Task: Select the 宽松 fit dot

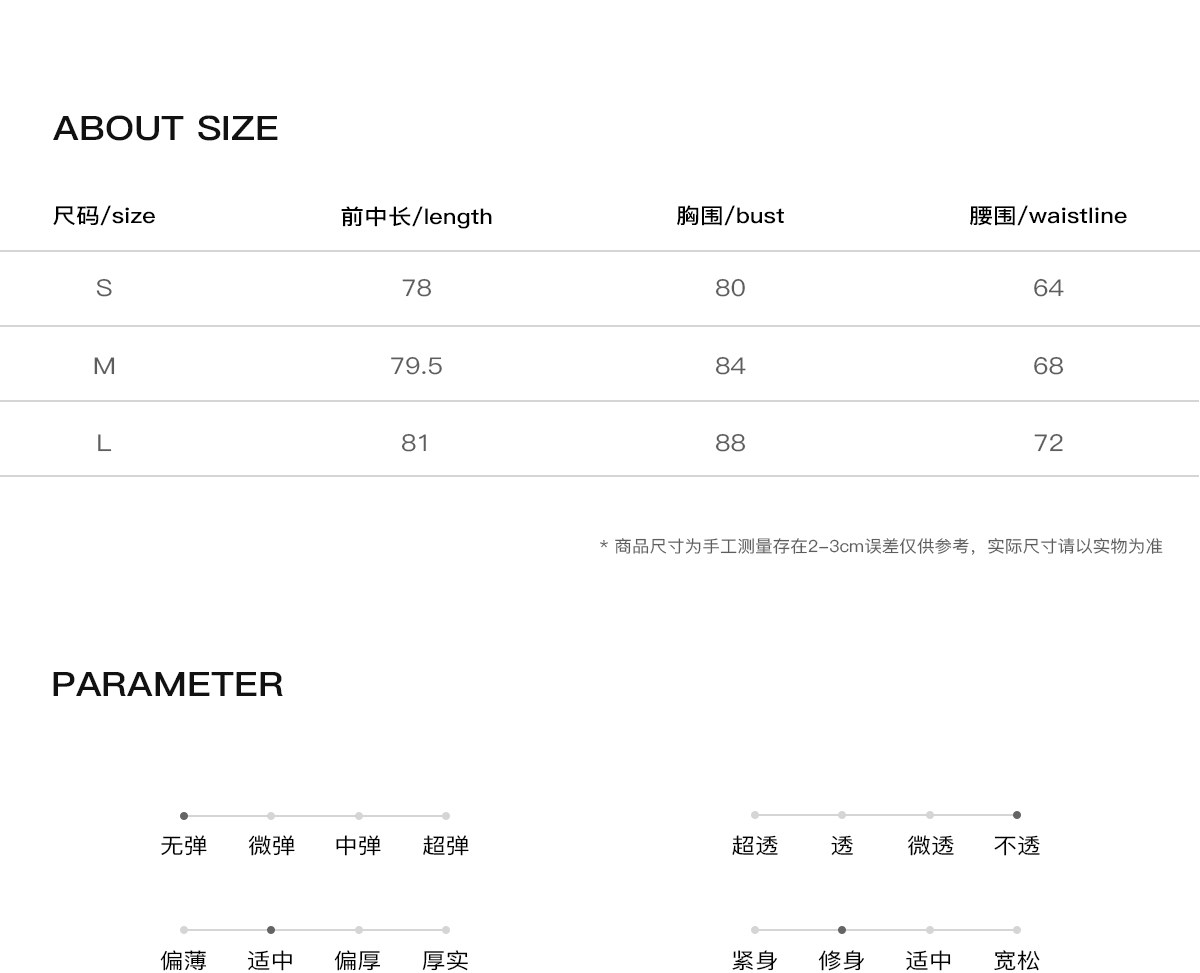Action: (x=1017, y=930)
